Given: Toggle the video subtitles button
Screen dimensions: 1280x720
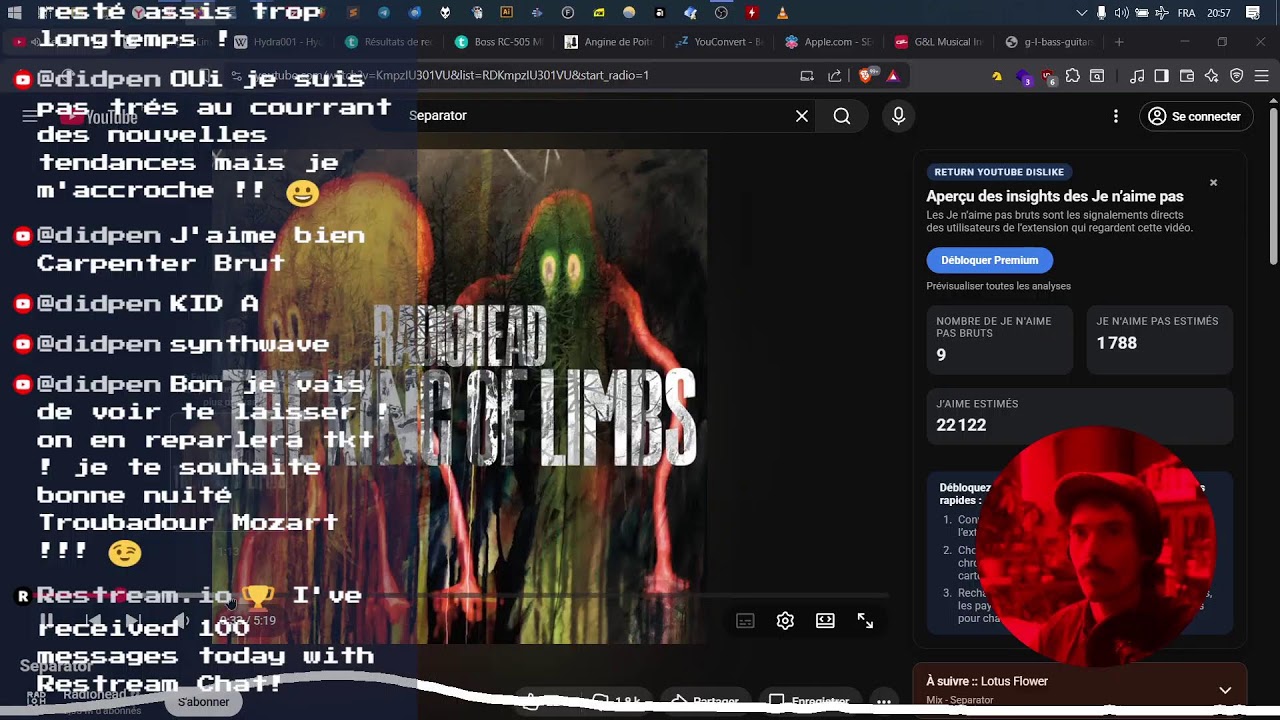Looking at the screenshot, I should click(745, 621).
